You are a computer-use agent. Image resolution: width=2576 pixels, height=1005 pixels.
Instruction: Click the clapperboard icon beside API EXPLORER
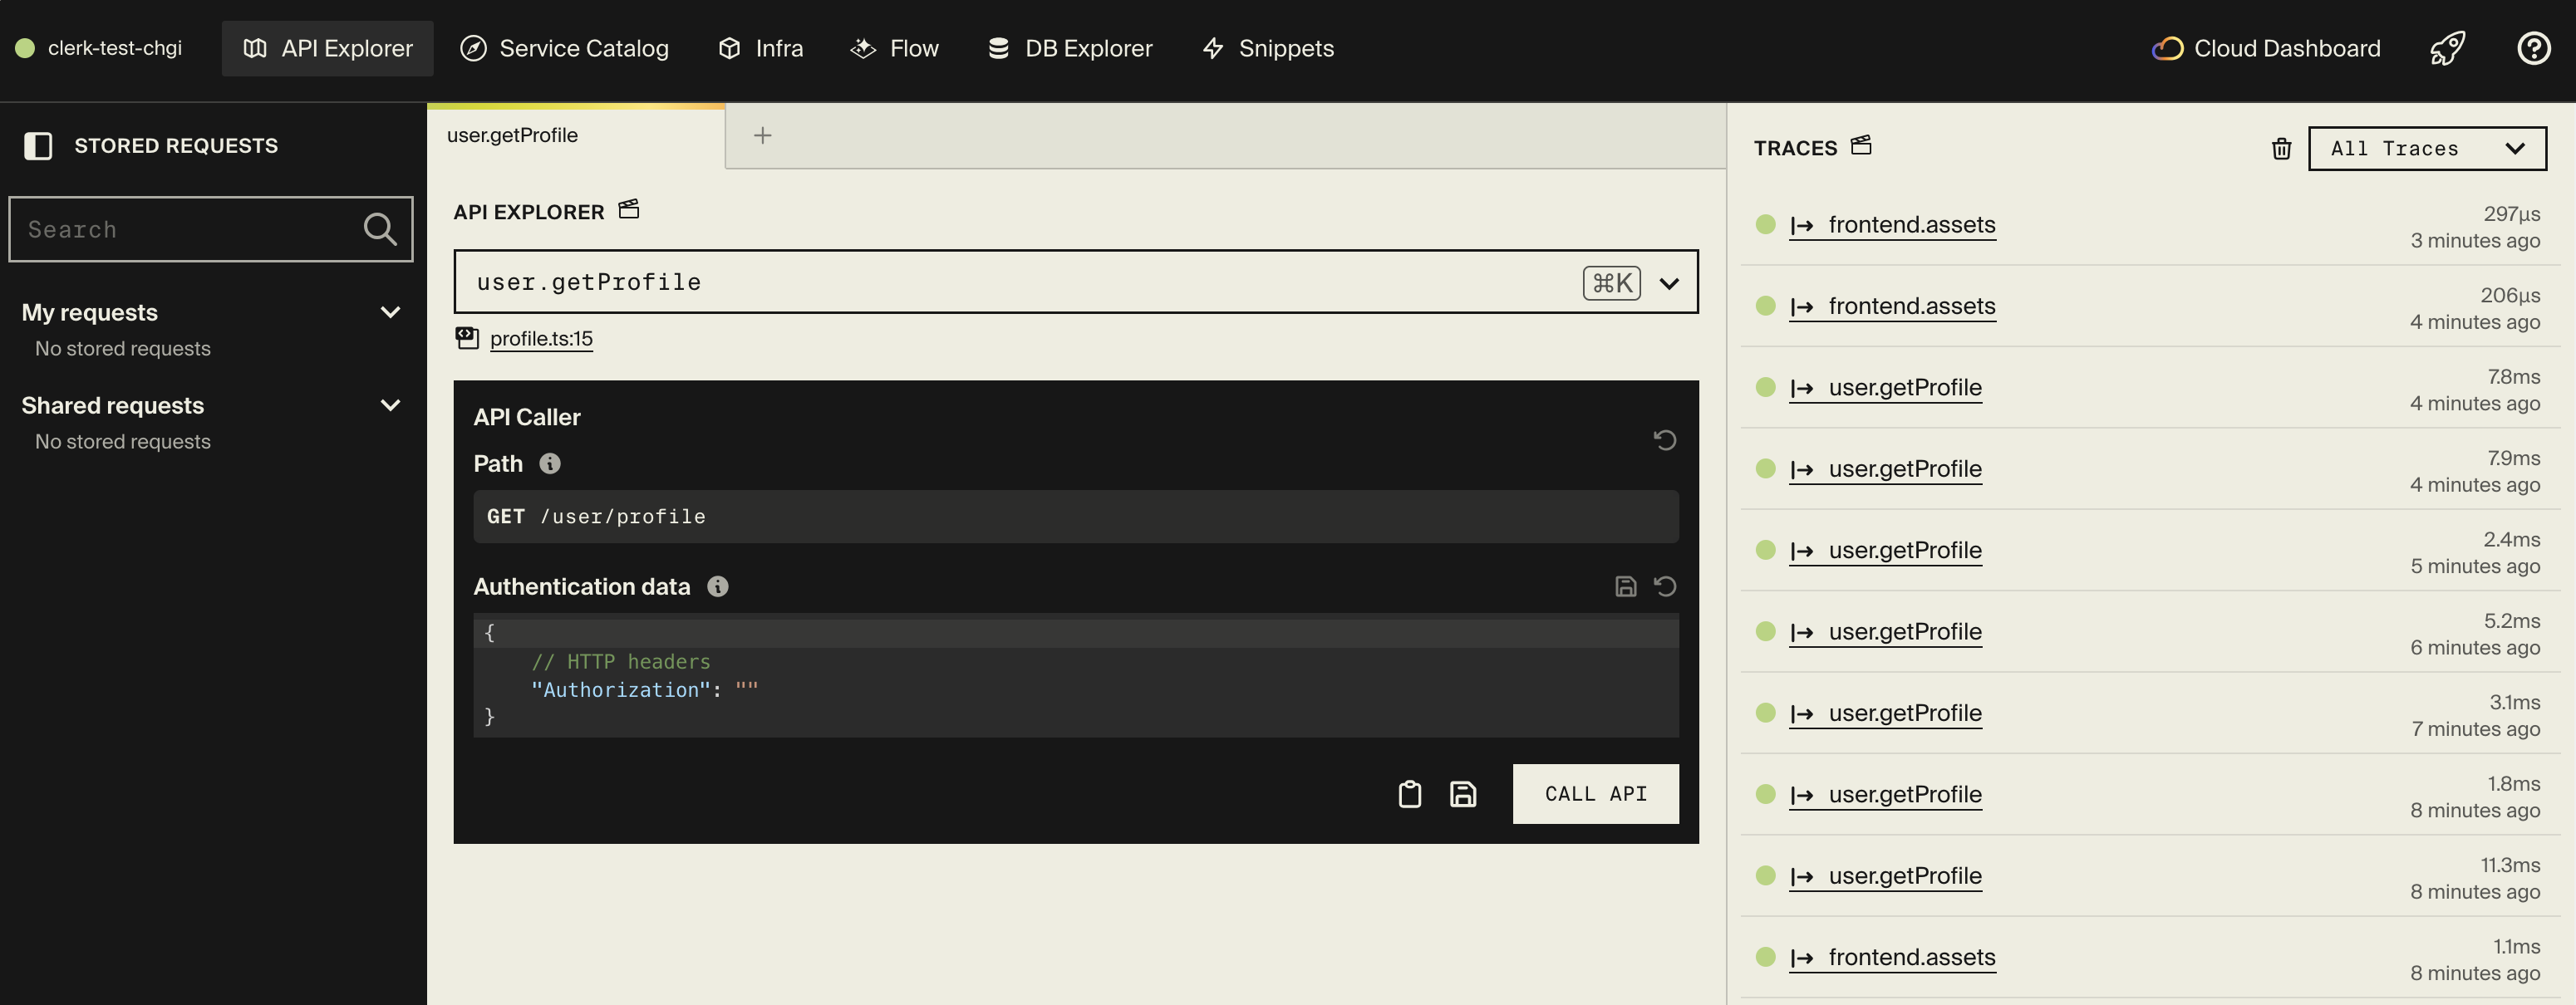(628, 210)
